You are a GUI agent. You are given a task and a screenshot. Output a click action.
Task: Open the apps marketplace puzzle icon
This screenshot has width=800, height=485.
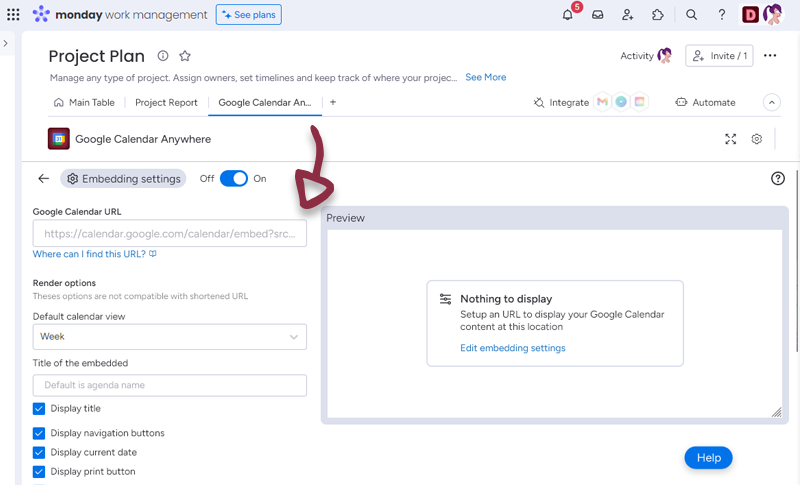657,15
